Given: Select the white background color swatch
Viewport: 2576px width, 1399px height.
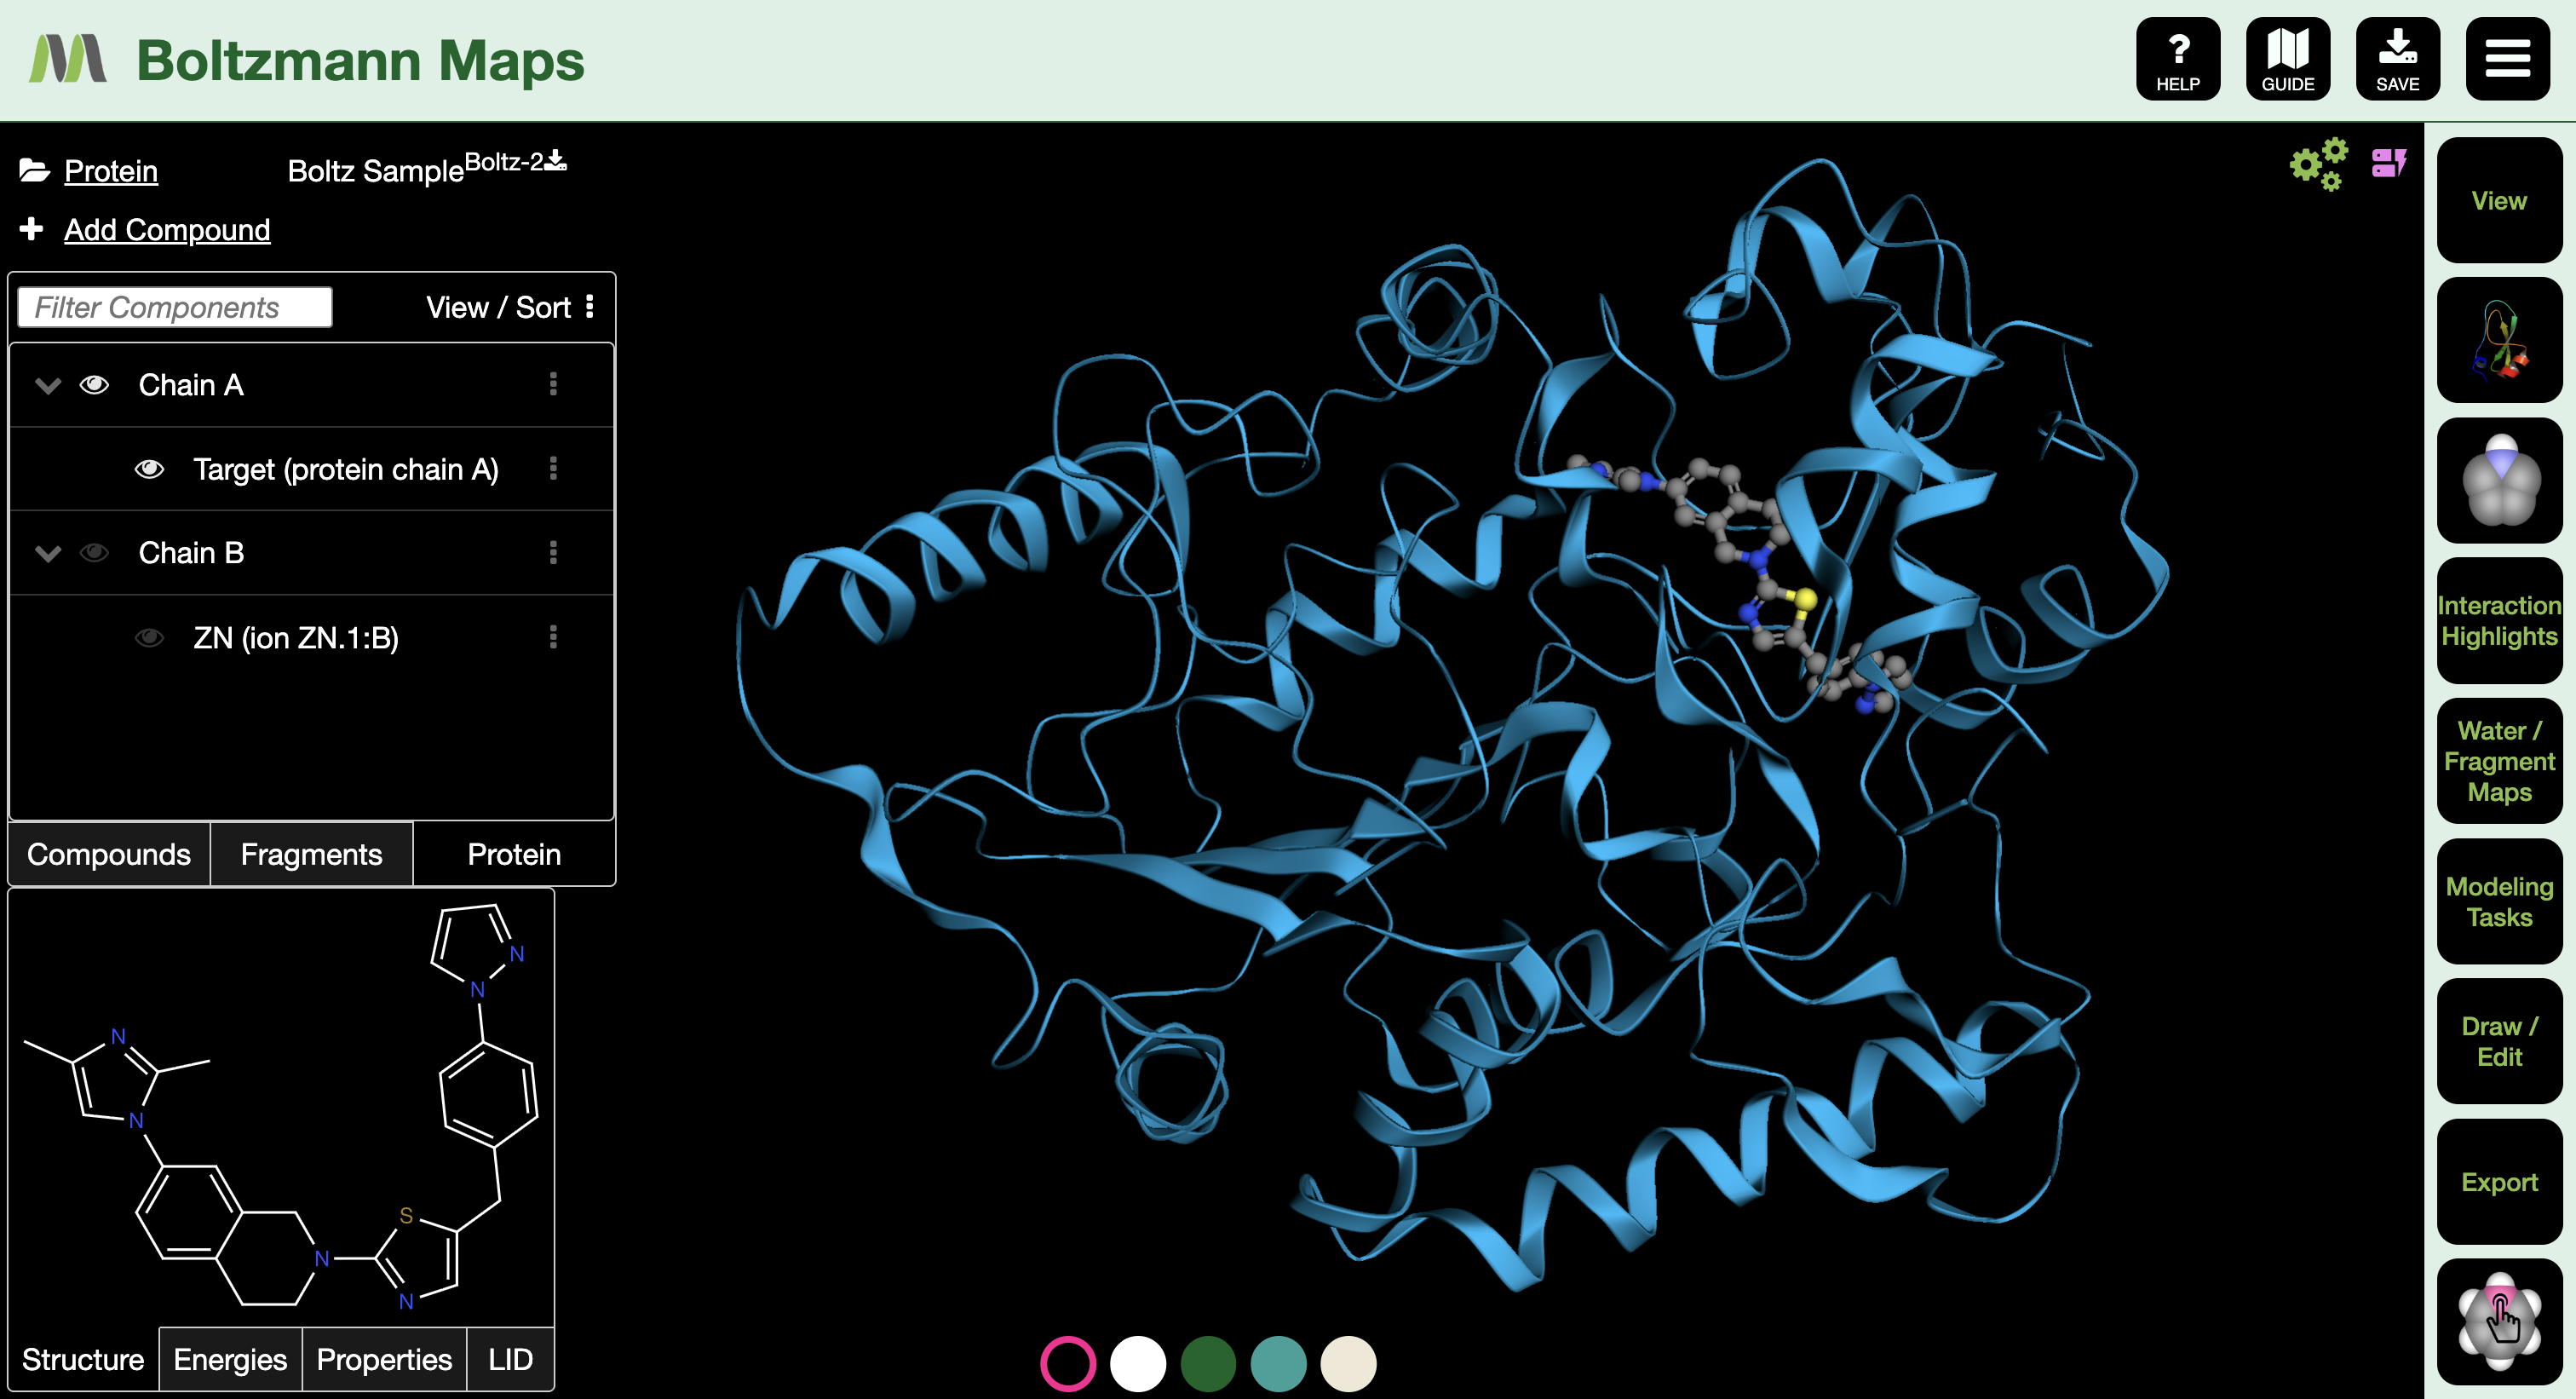Looking at the screenshot, I should (1138, 1363).
